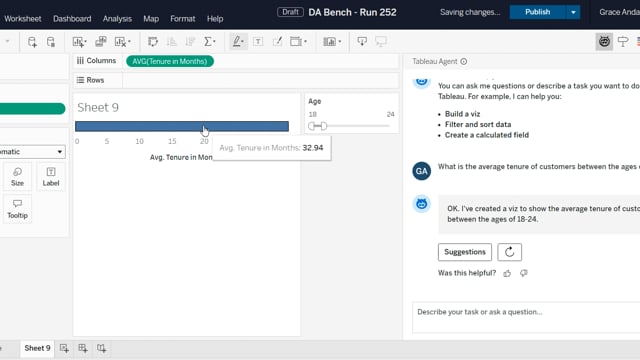Click the new worksheet tab icon
The height and width of the screenshot is (360, 640).
pos(64,349)
